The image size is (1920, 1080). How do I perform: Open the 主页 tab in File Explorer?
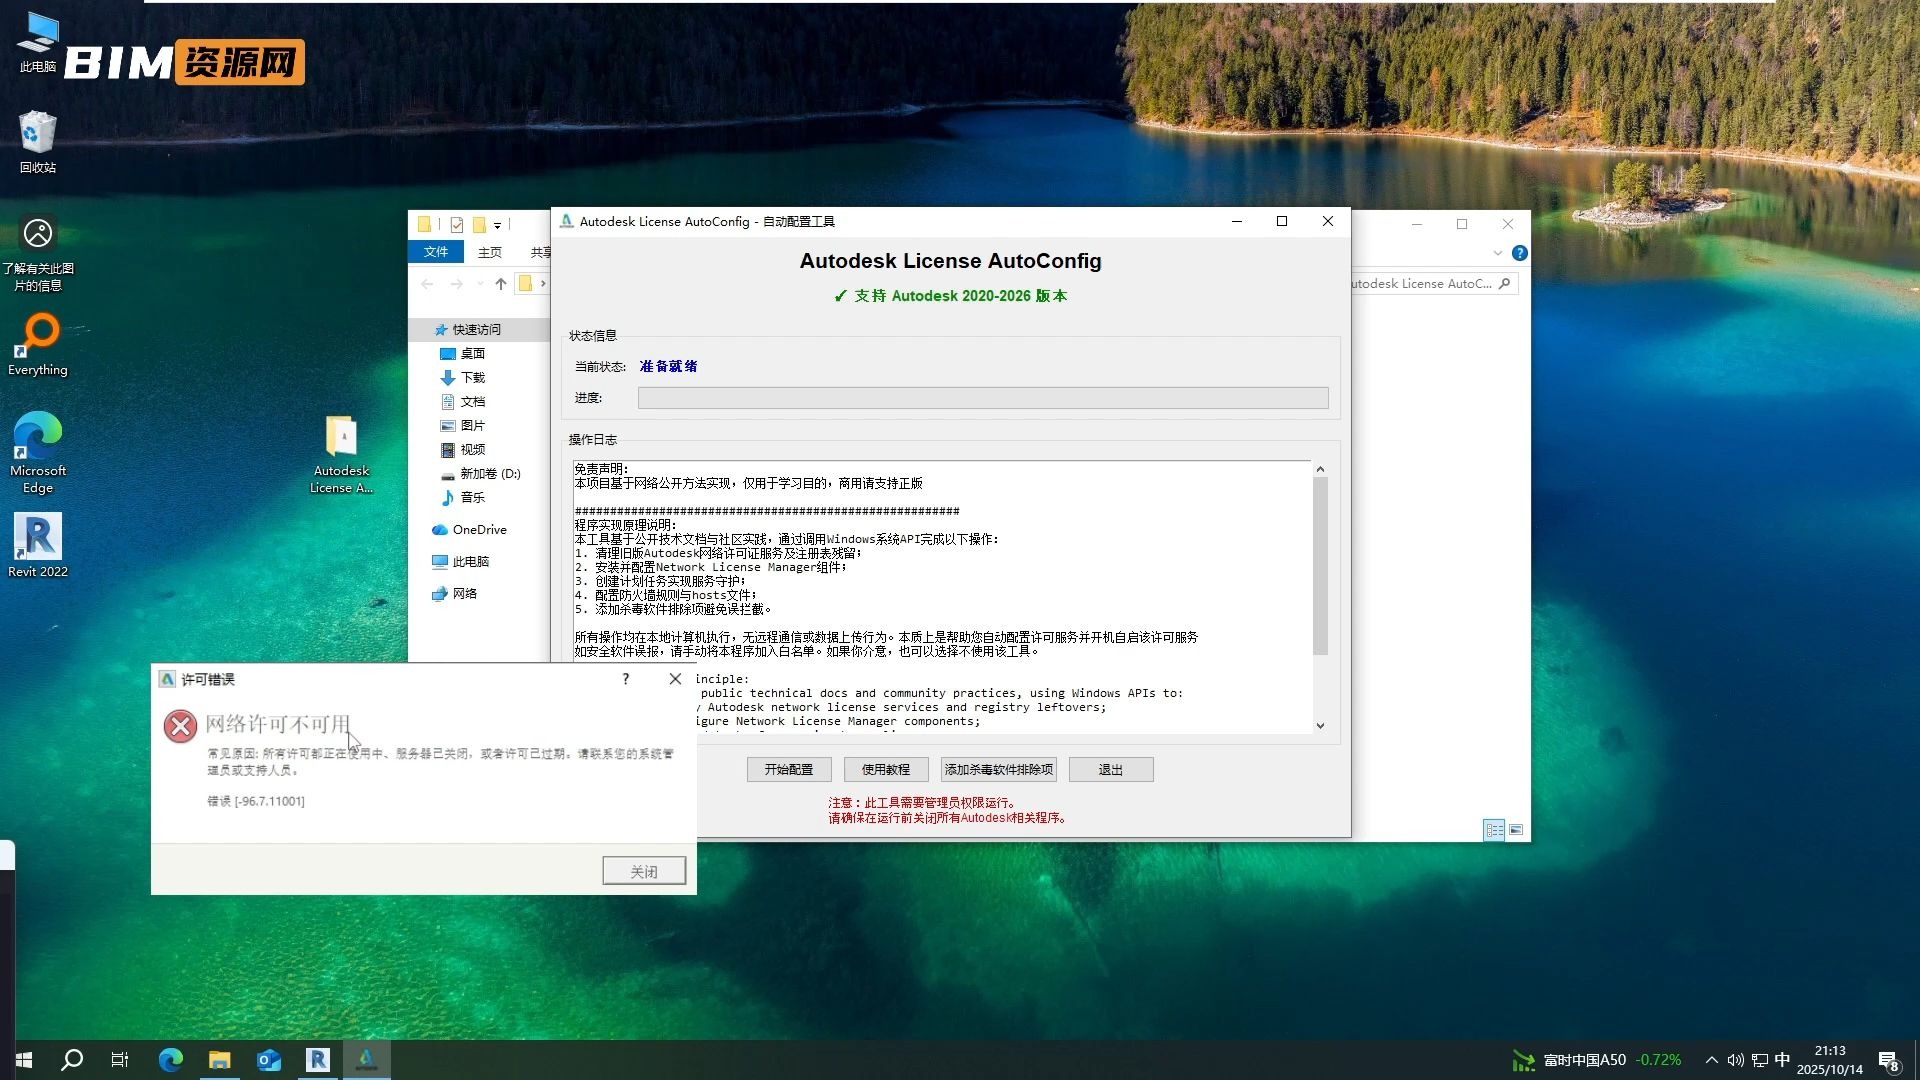pyautogui.click(x=490, y=252)
